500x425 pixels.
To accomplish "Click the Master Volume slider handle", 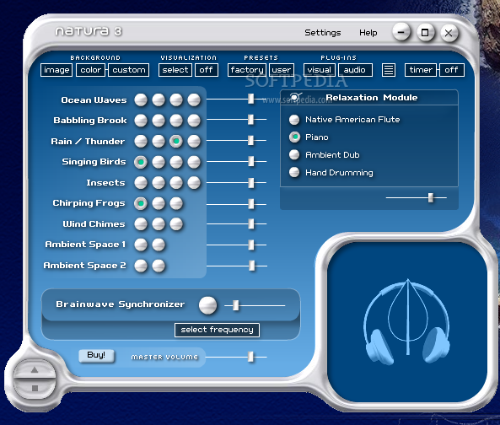I will [251, 357].
